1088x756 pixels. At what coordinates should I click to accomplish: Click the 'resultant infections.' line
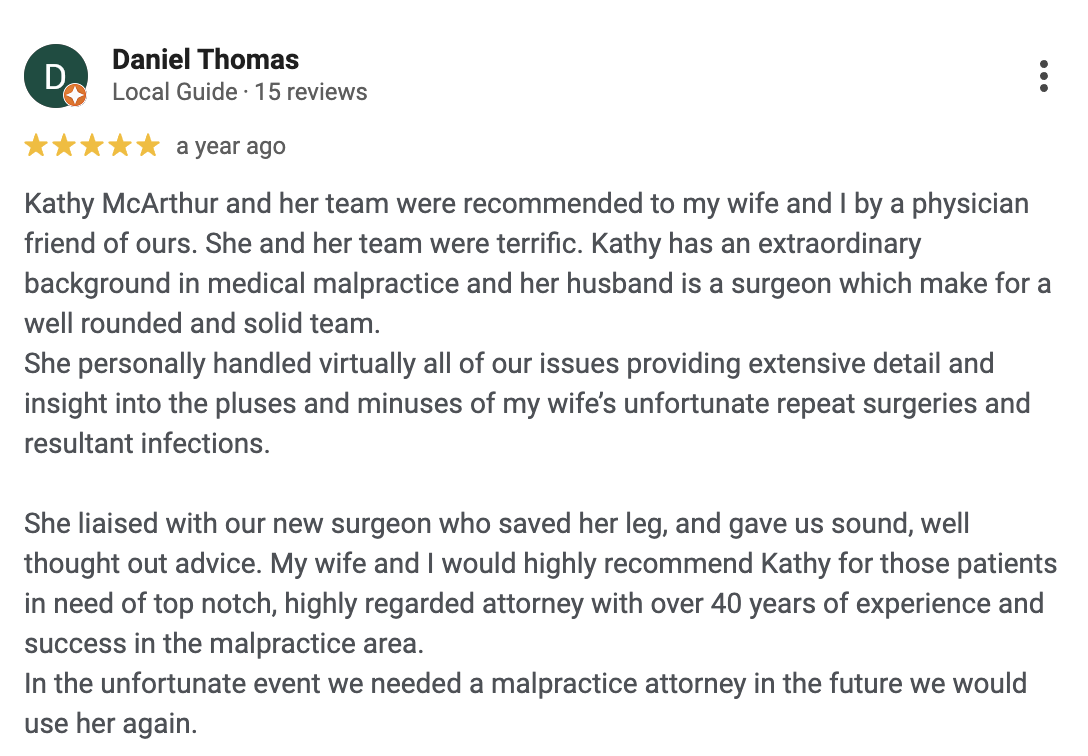(x=147, y=443)
